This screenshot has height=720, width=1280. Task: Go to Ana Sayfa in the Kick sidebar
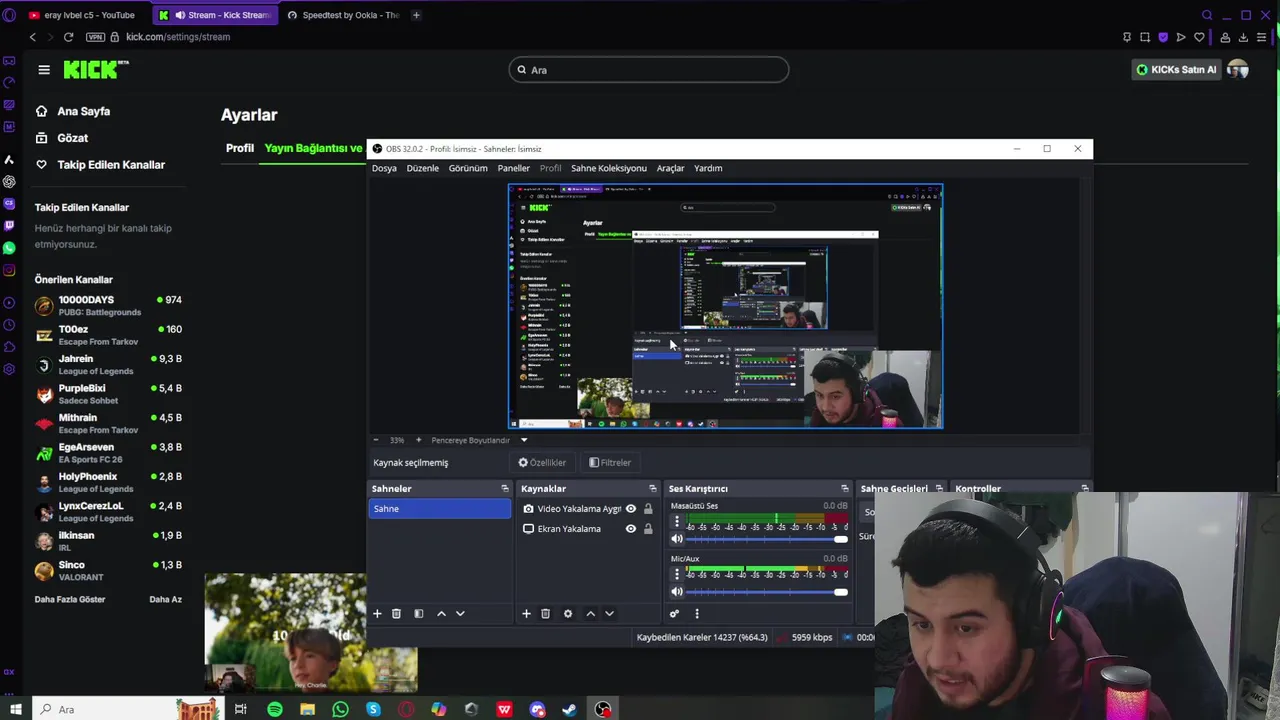(83, 111)
